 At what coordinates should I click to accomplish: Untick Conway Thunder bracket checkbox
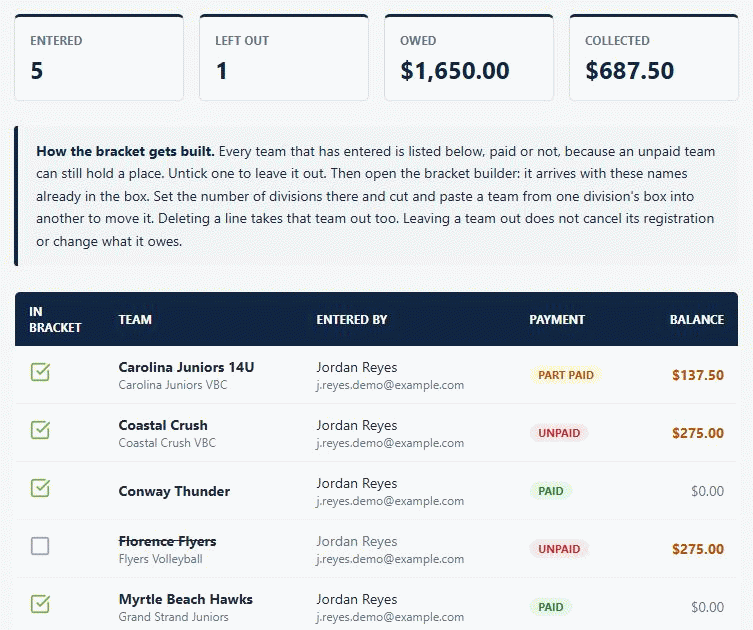[40, 488]
